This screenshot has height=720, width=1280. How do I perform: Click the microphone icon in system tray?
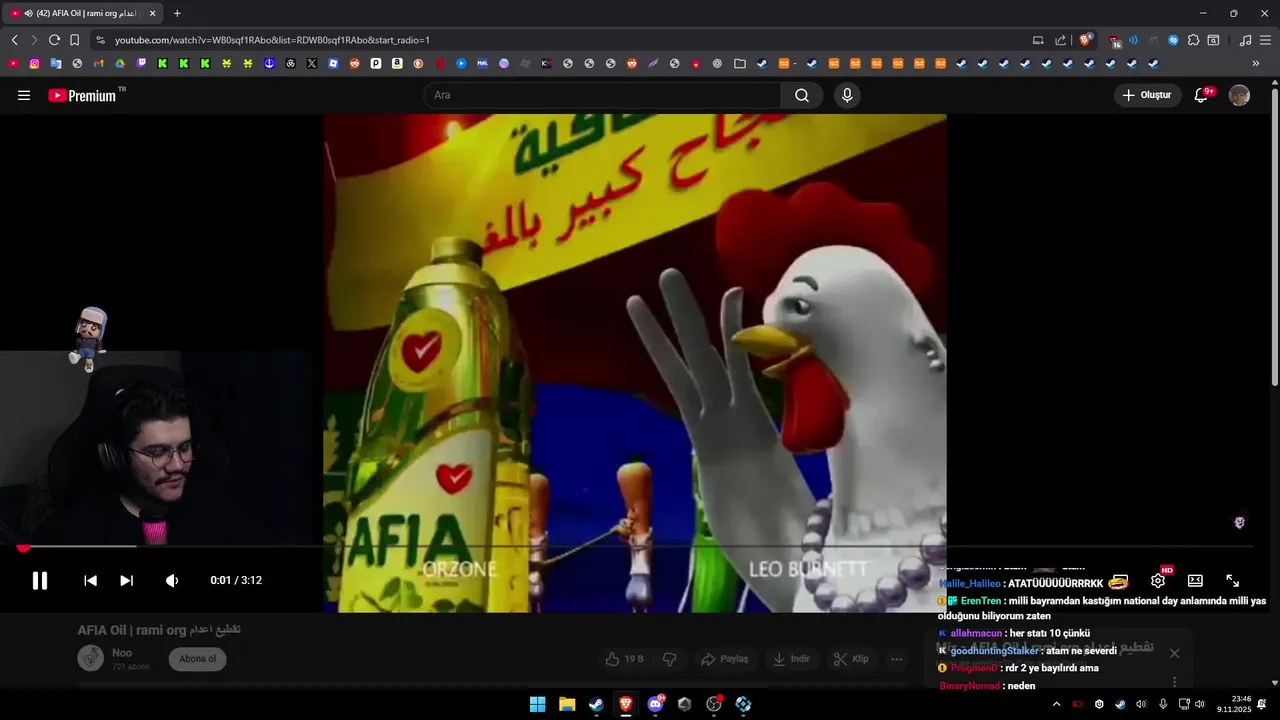[x=1163, y=704]
